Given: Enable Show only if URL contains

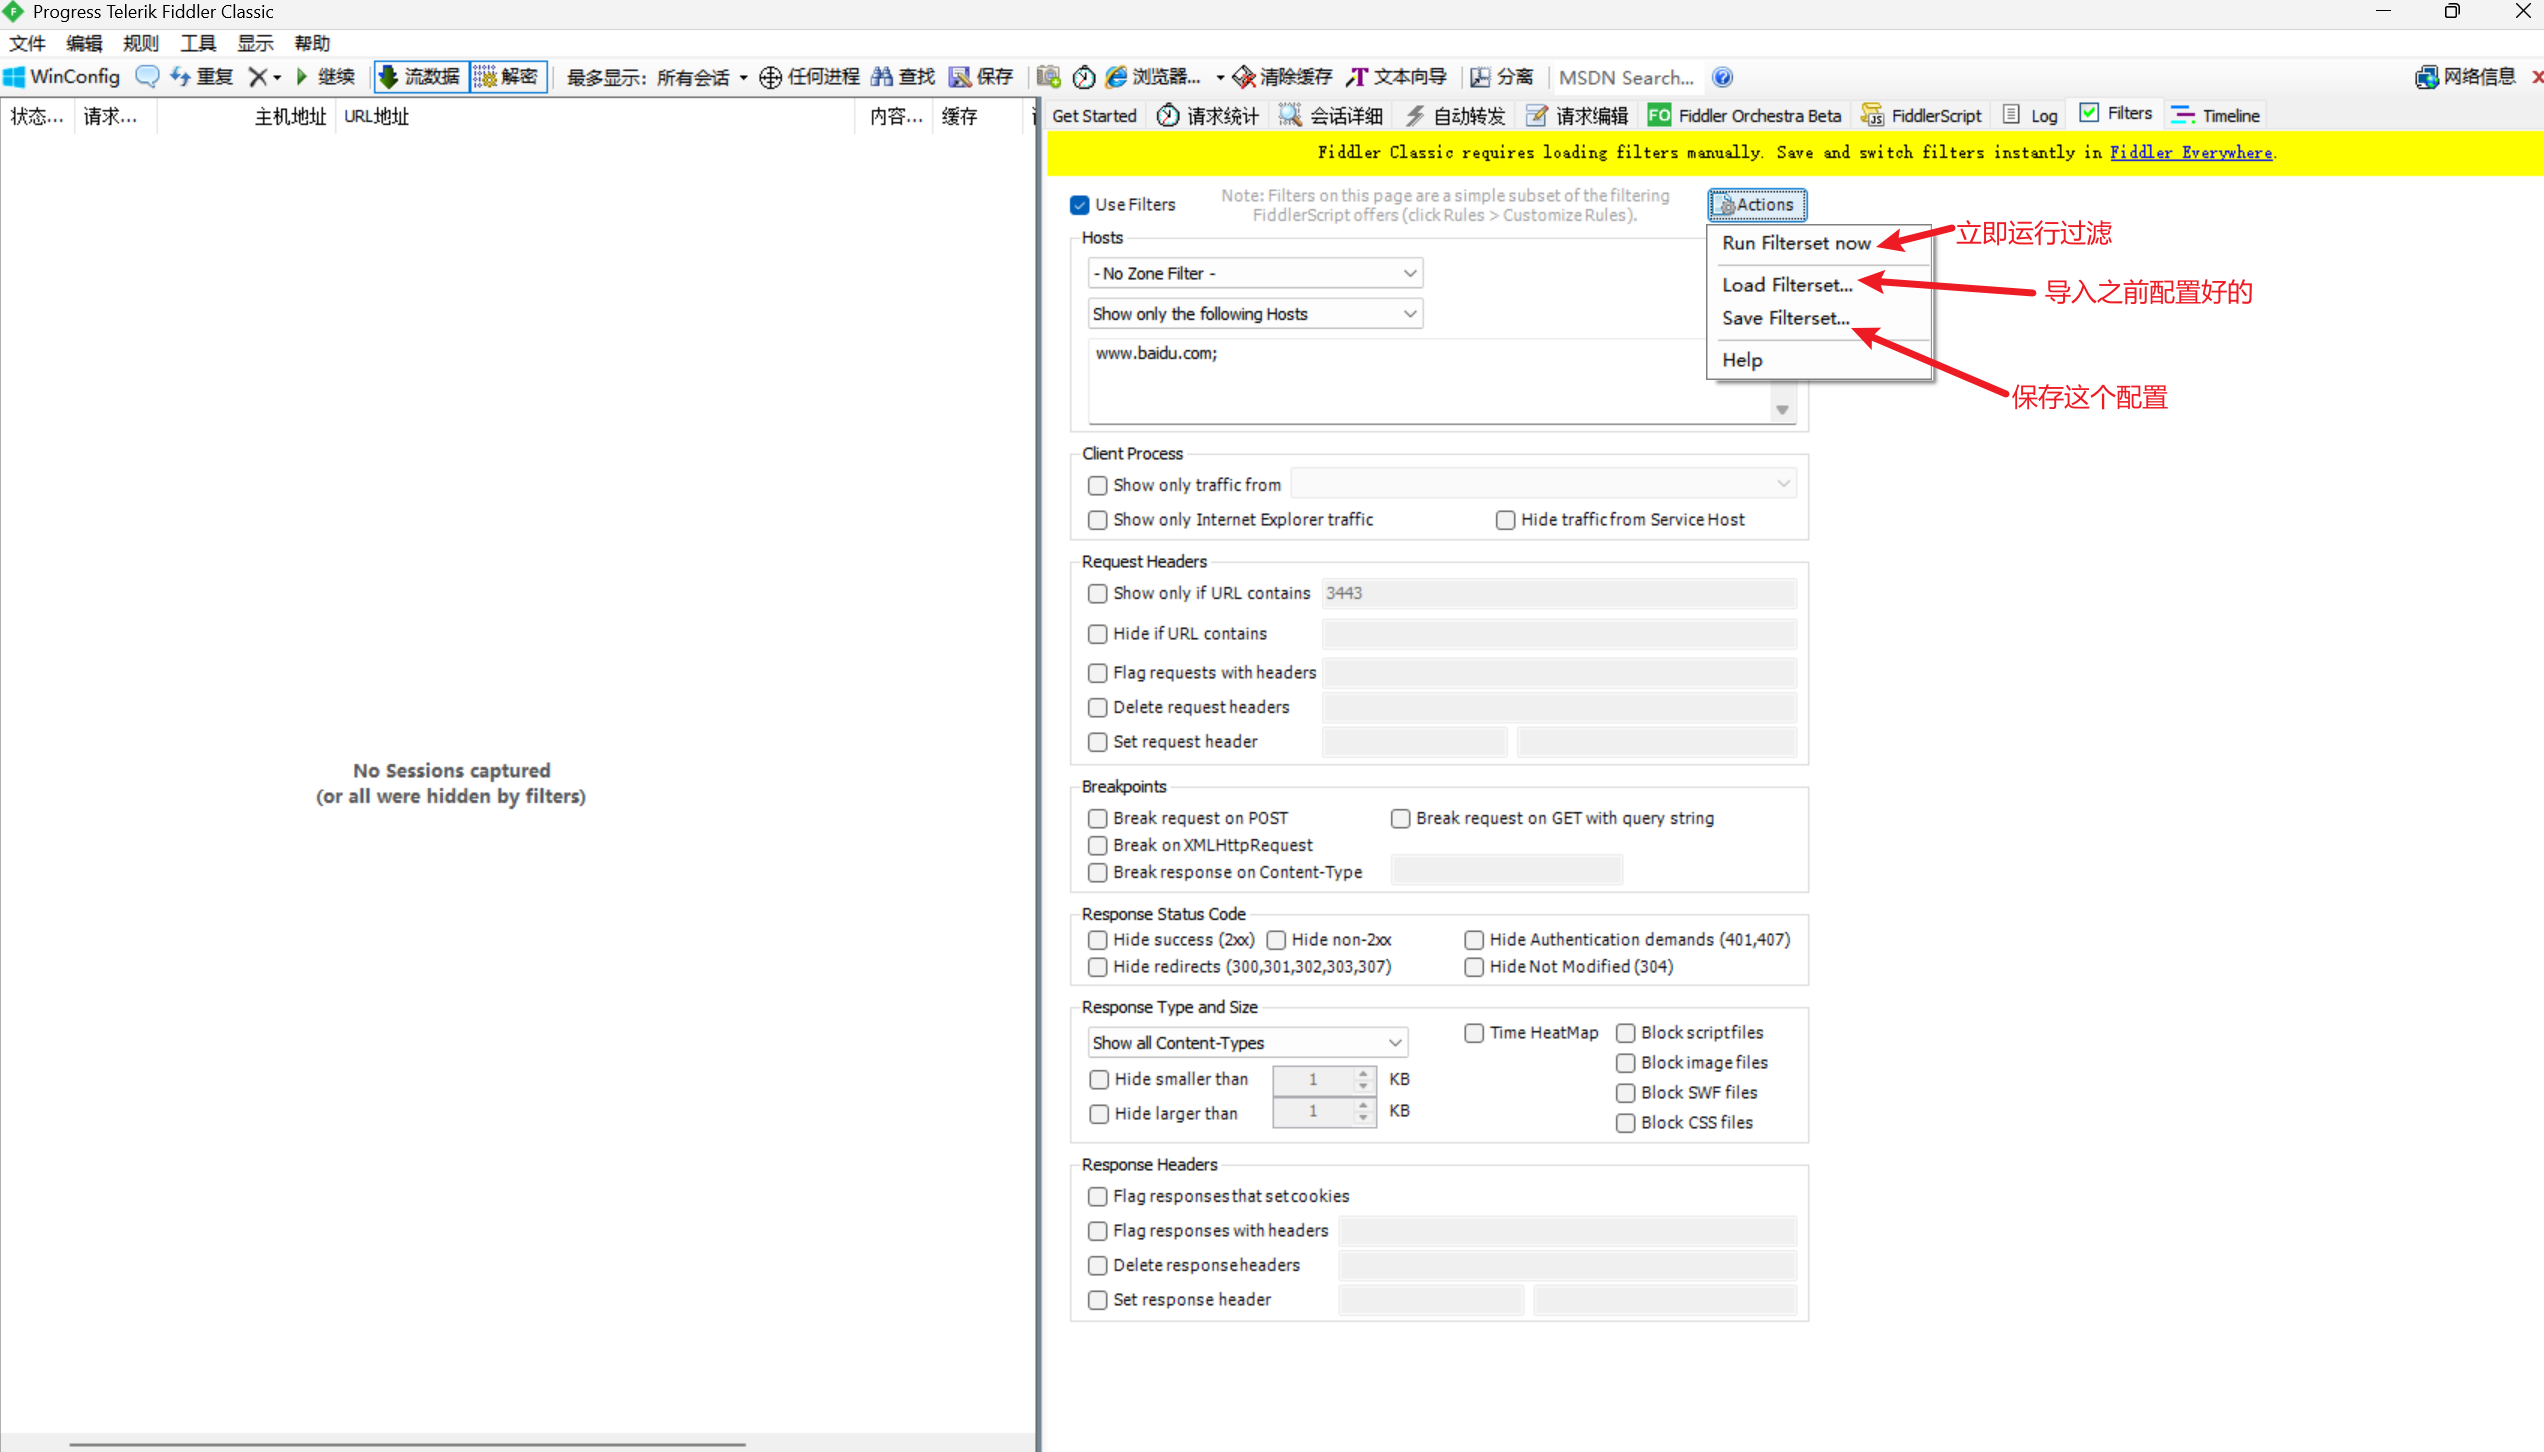Looking at the screenshot, I should tap(1098, 594).
